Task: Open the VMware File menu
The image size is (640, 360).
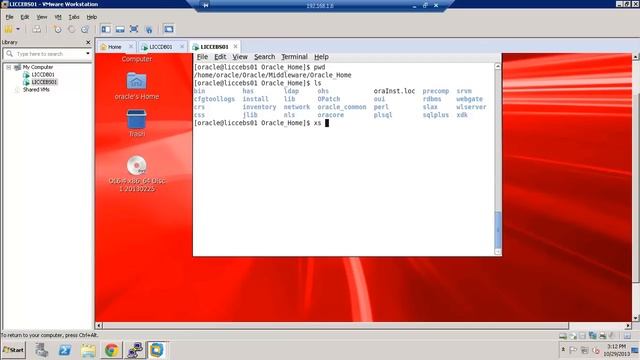Action: click(9, 17)
